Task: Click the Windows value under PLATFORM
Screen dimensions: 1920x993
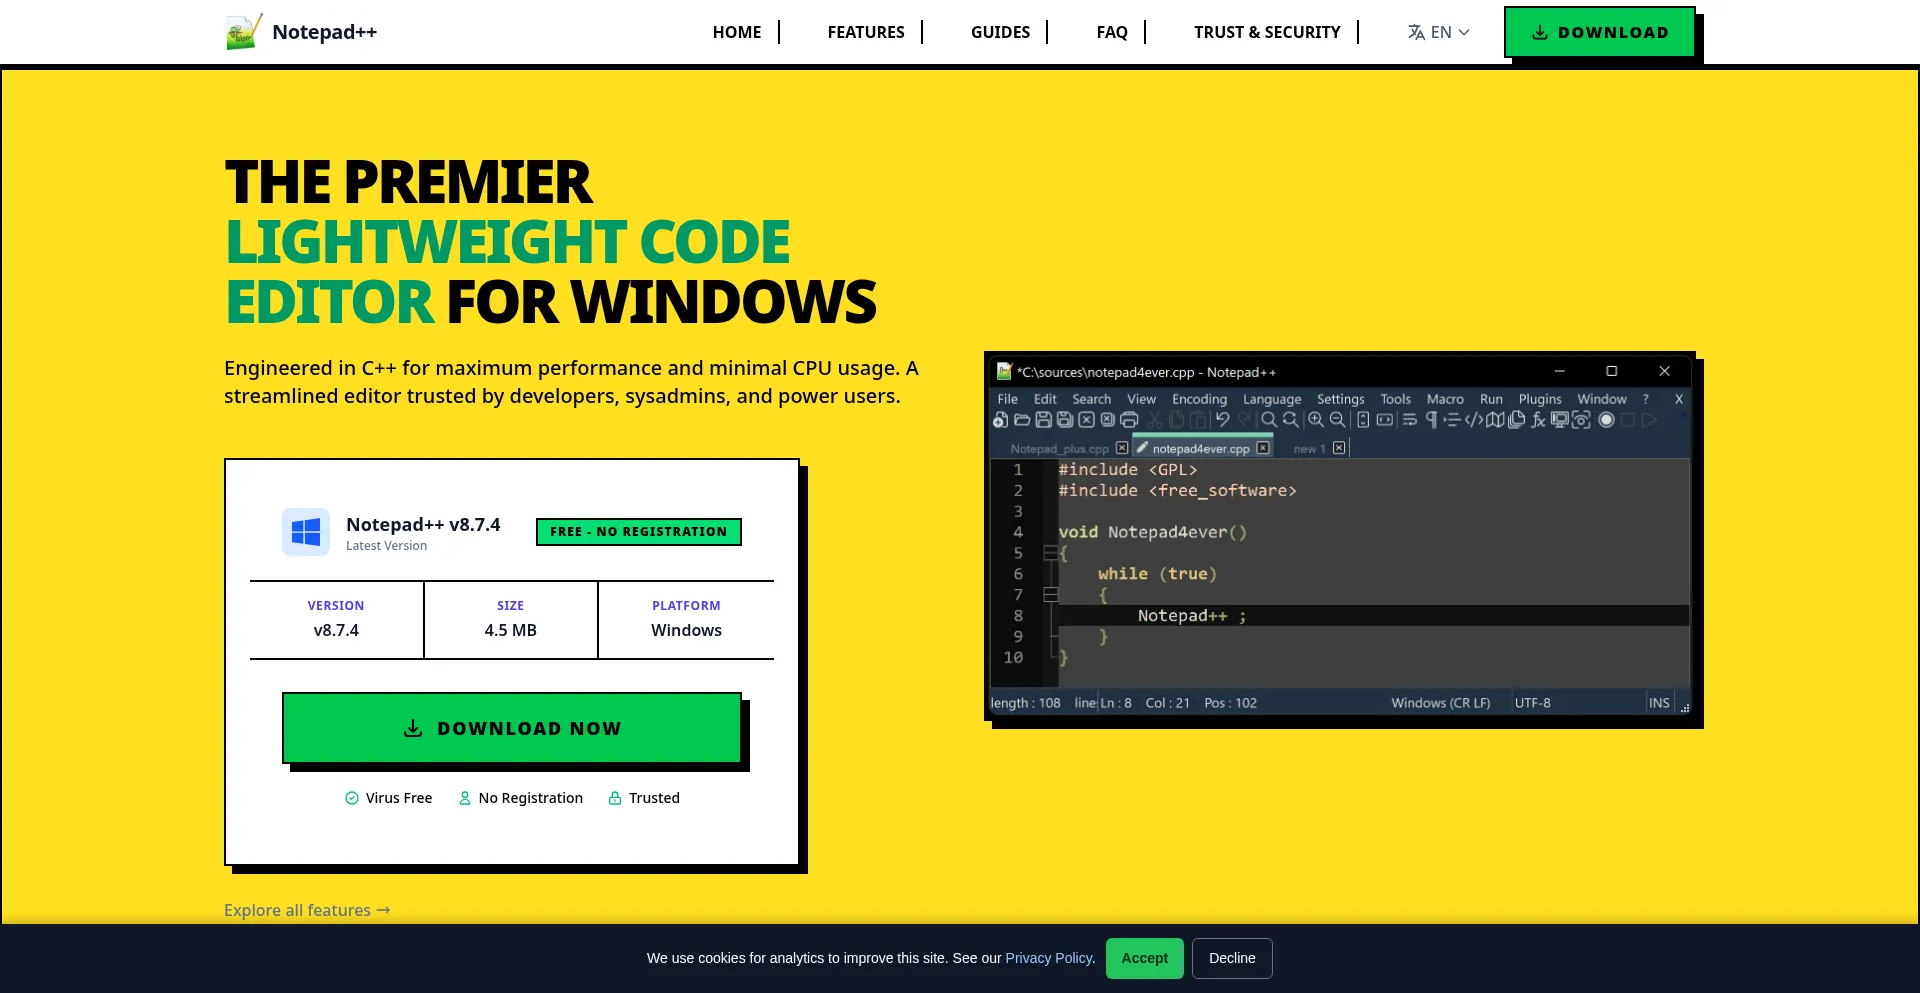Action: [686, 630]
